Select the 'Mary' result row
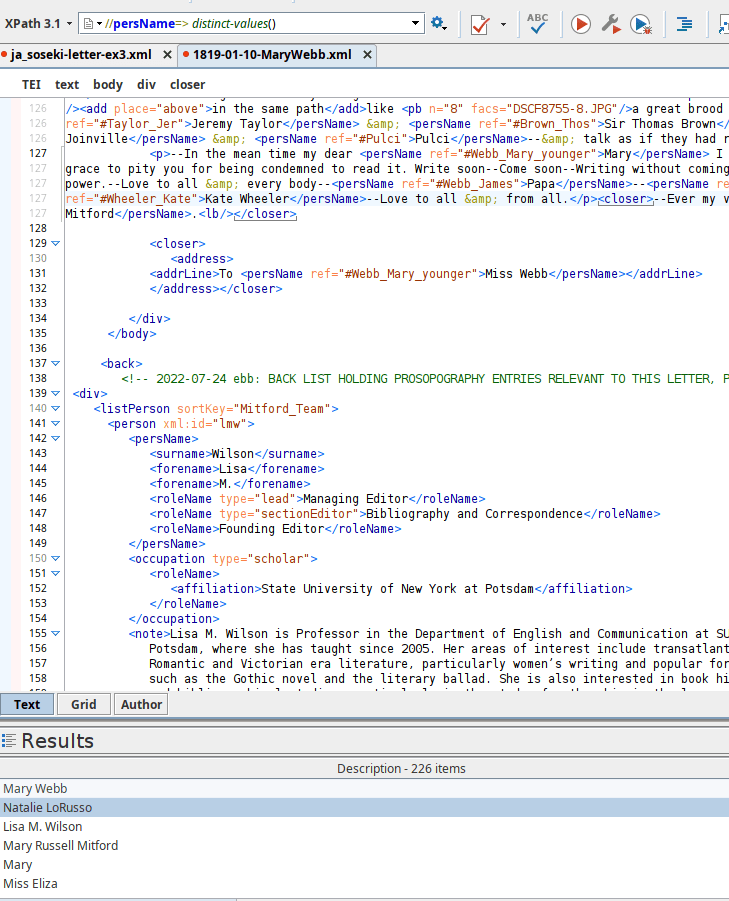This screenshot has height=901, width=729. click(364, 864)
